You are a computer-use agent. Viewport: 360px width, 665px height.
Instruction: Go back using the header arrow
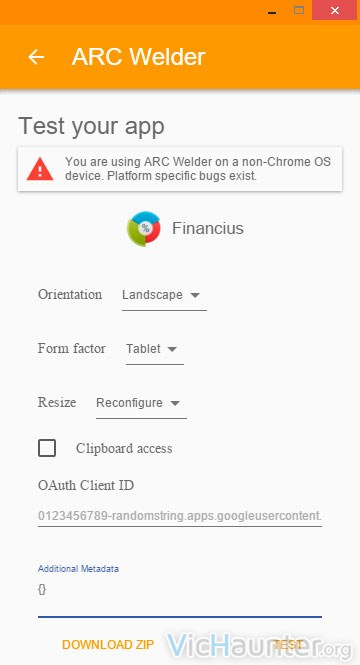point(36,57)
